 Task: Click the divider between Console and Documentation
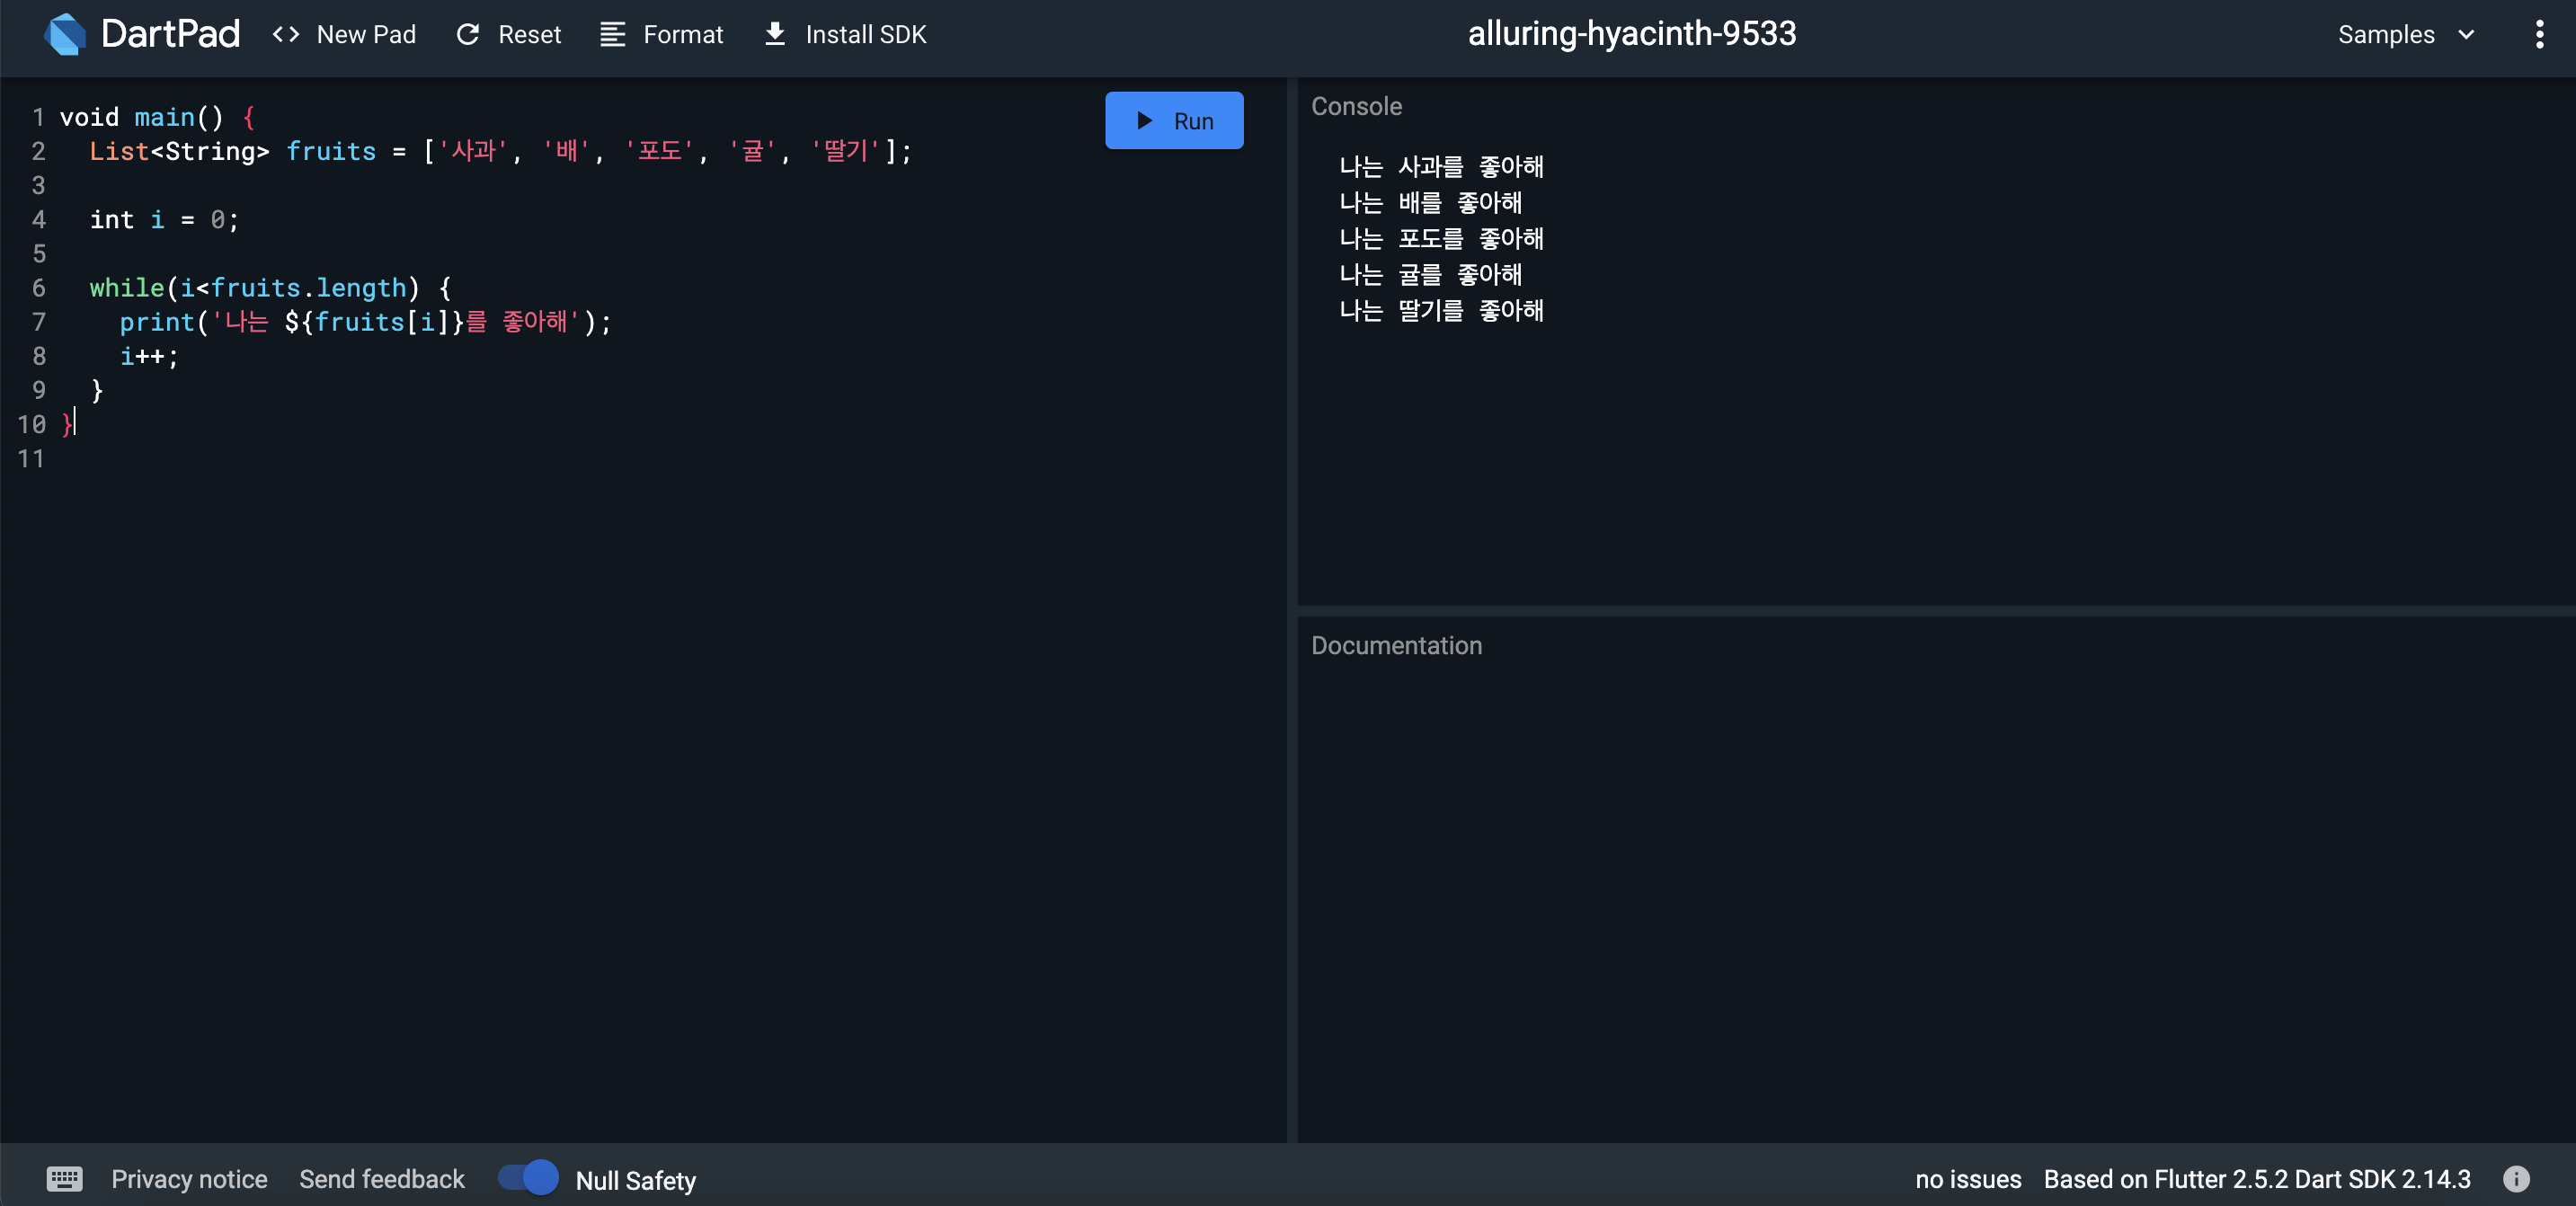click(x=1935, y=610)
